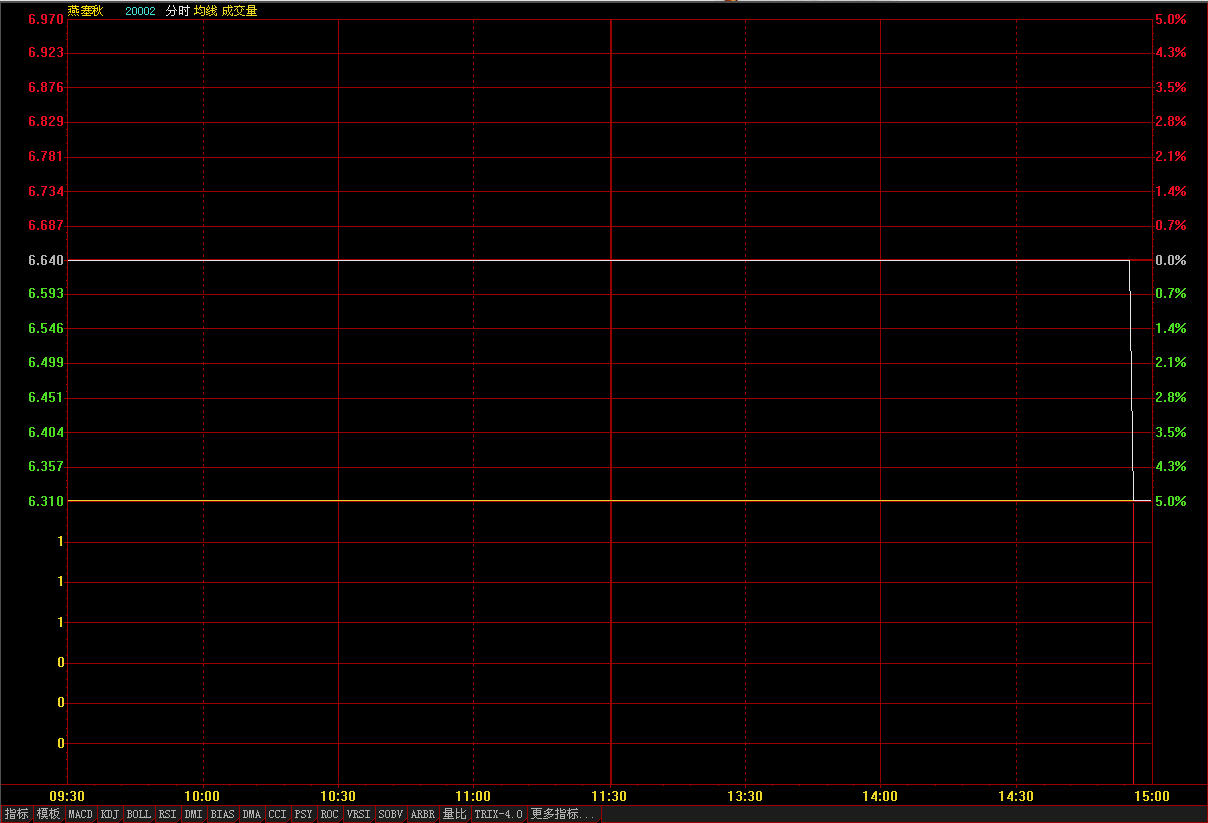Click the stock name 燕塞秋
The height and width of the screenshot is (823, 1208).
click(x=85, y=11)
